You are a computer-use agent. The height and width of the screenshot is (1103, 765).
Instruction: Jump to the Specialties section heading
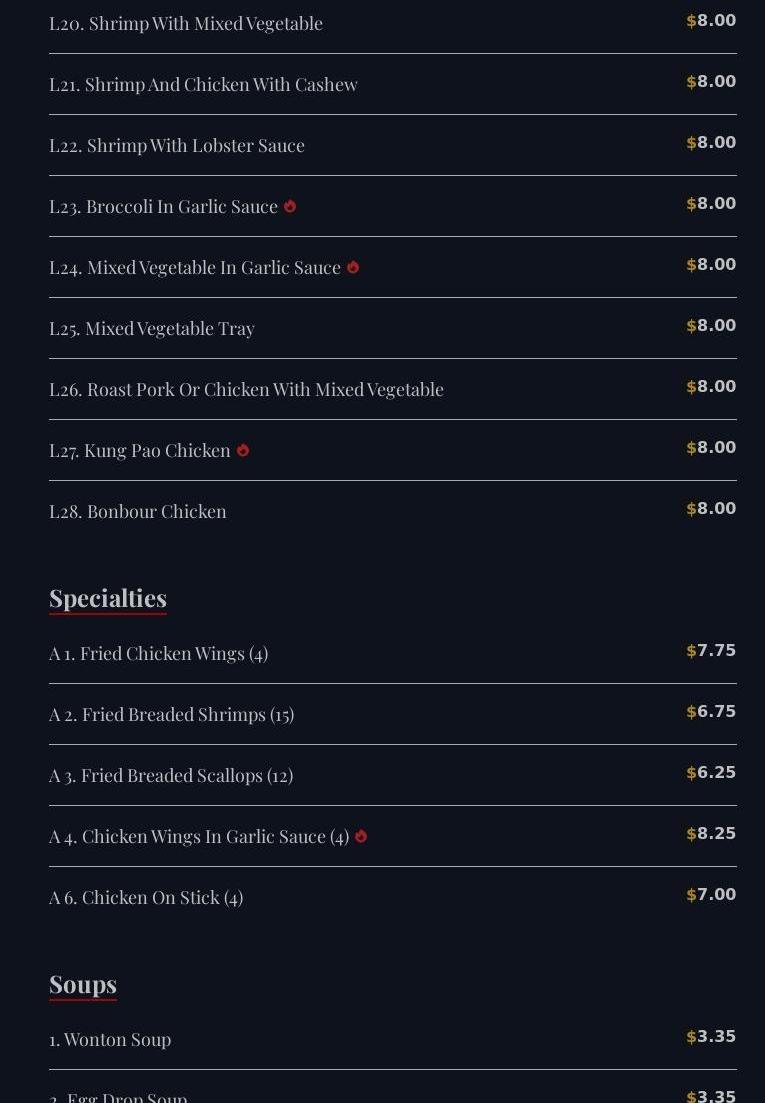108,598
